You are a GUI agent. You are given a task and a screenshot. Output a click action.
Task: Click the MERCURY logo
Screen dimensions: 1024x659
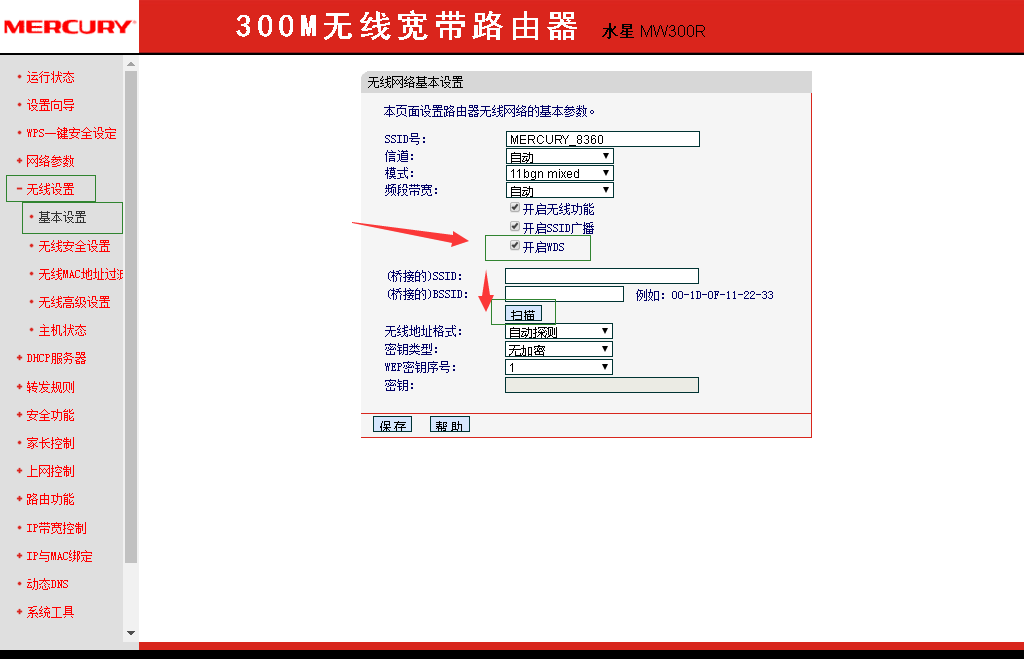69,27
